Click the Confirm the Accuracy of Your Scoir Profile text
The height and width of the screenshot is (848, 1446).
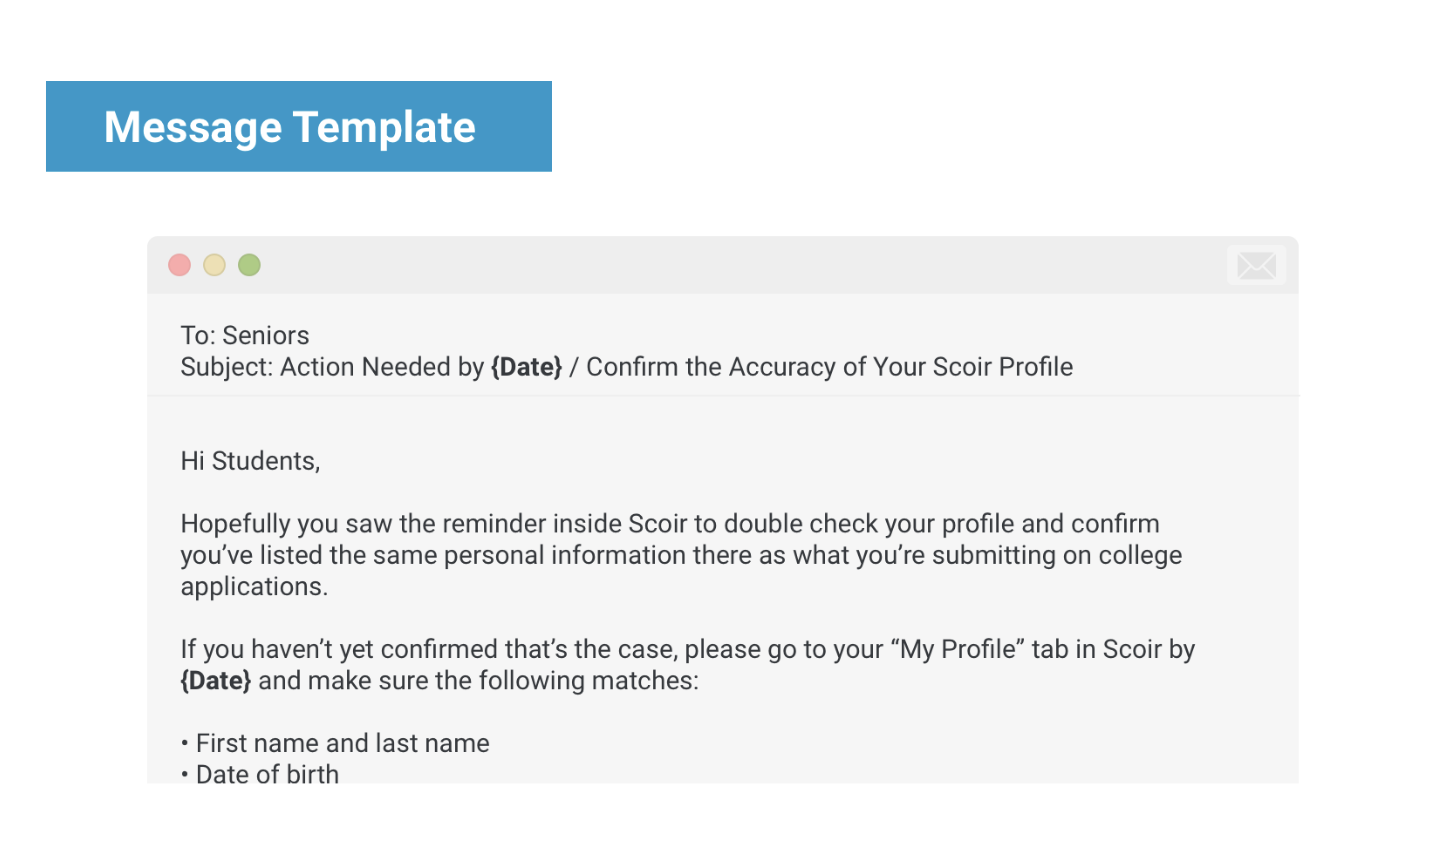[x=829, y=367]
